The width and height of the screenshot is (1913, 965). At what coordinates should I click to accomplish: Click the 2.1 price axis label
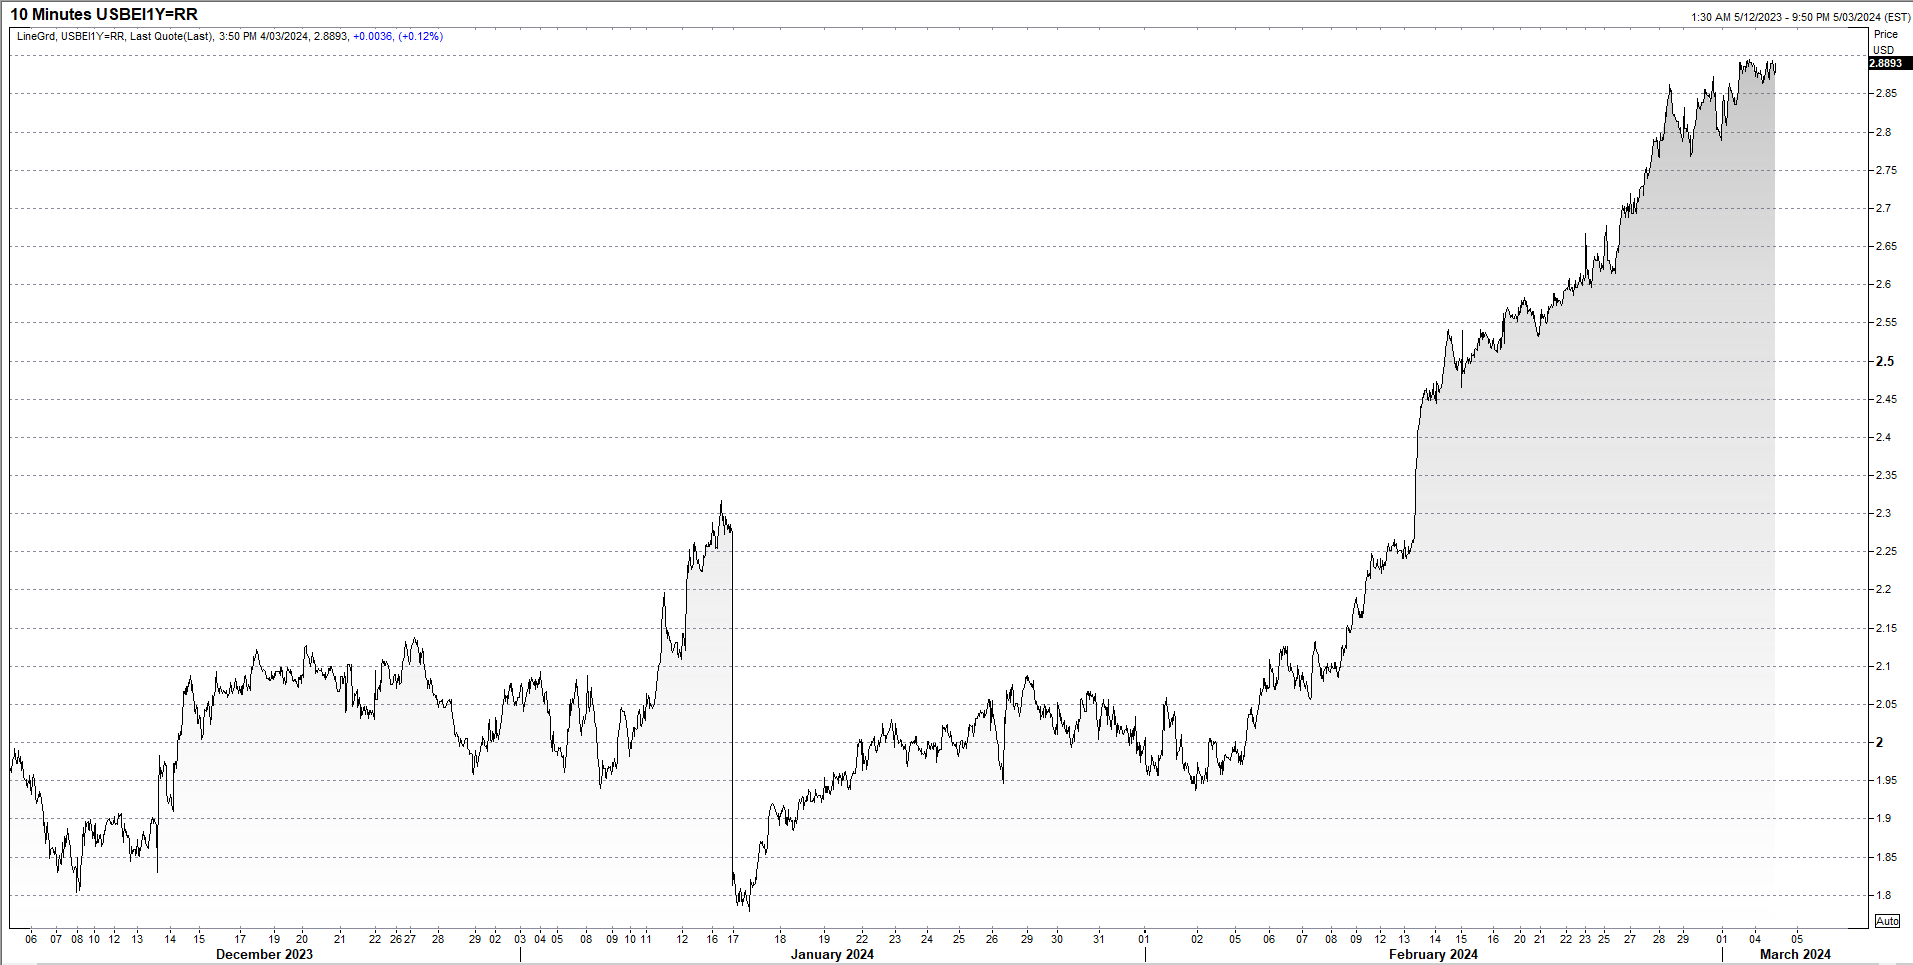[x=1883, y=666]
